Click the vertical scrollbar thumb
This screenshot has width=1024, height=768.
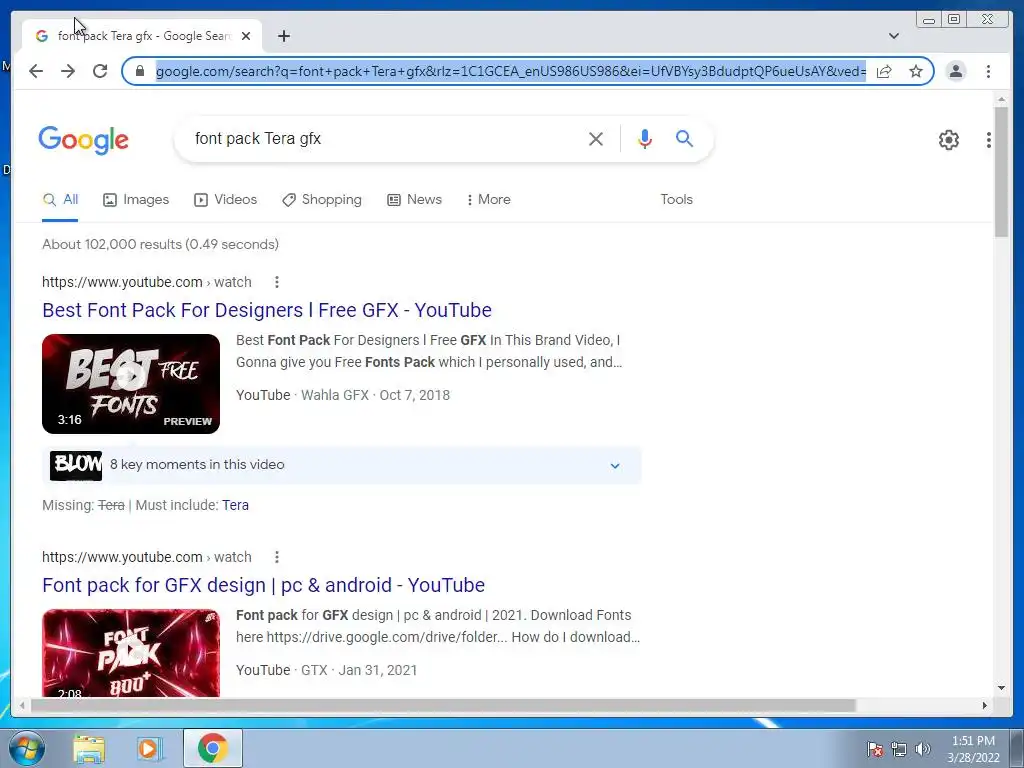(1001, 172)
